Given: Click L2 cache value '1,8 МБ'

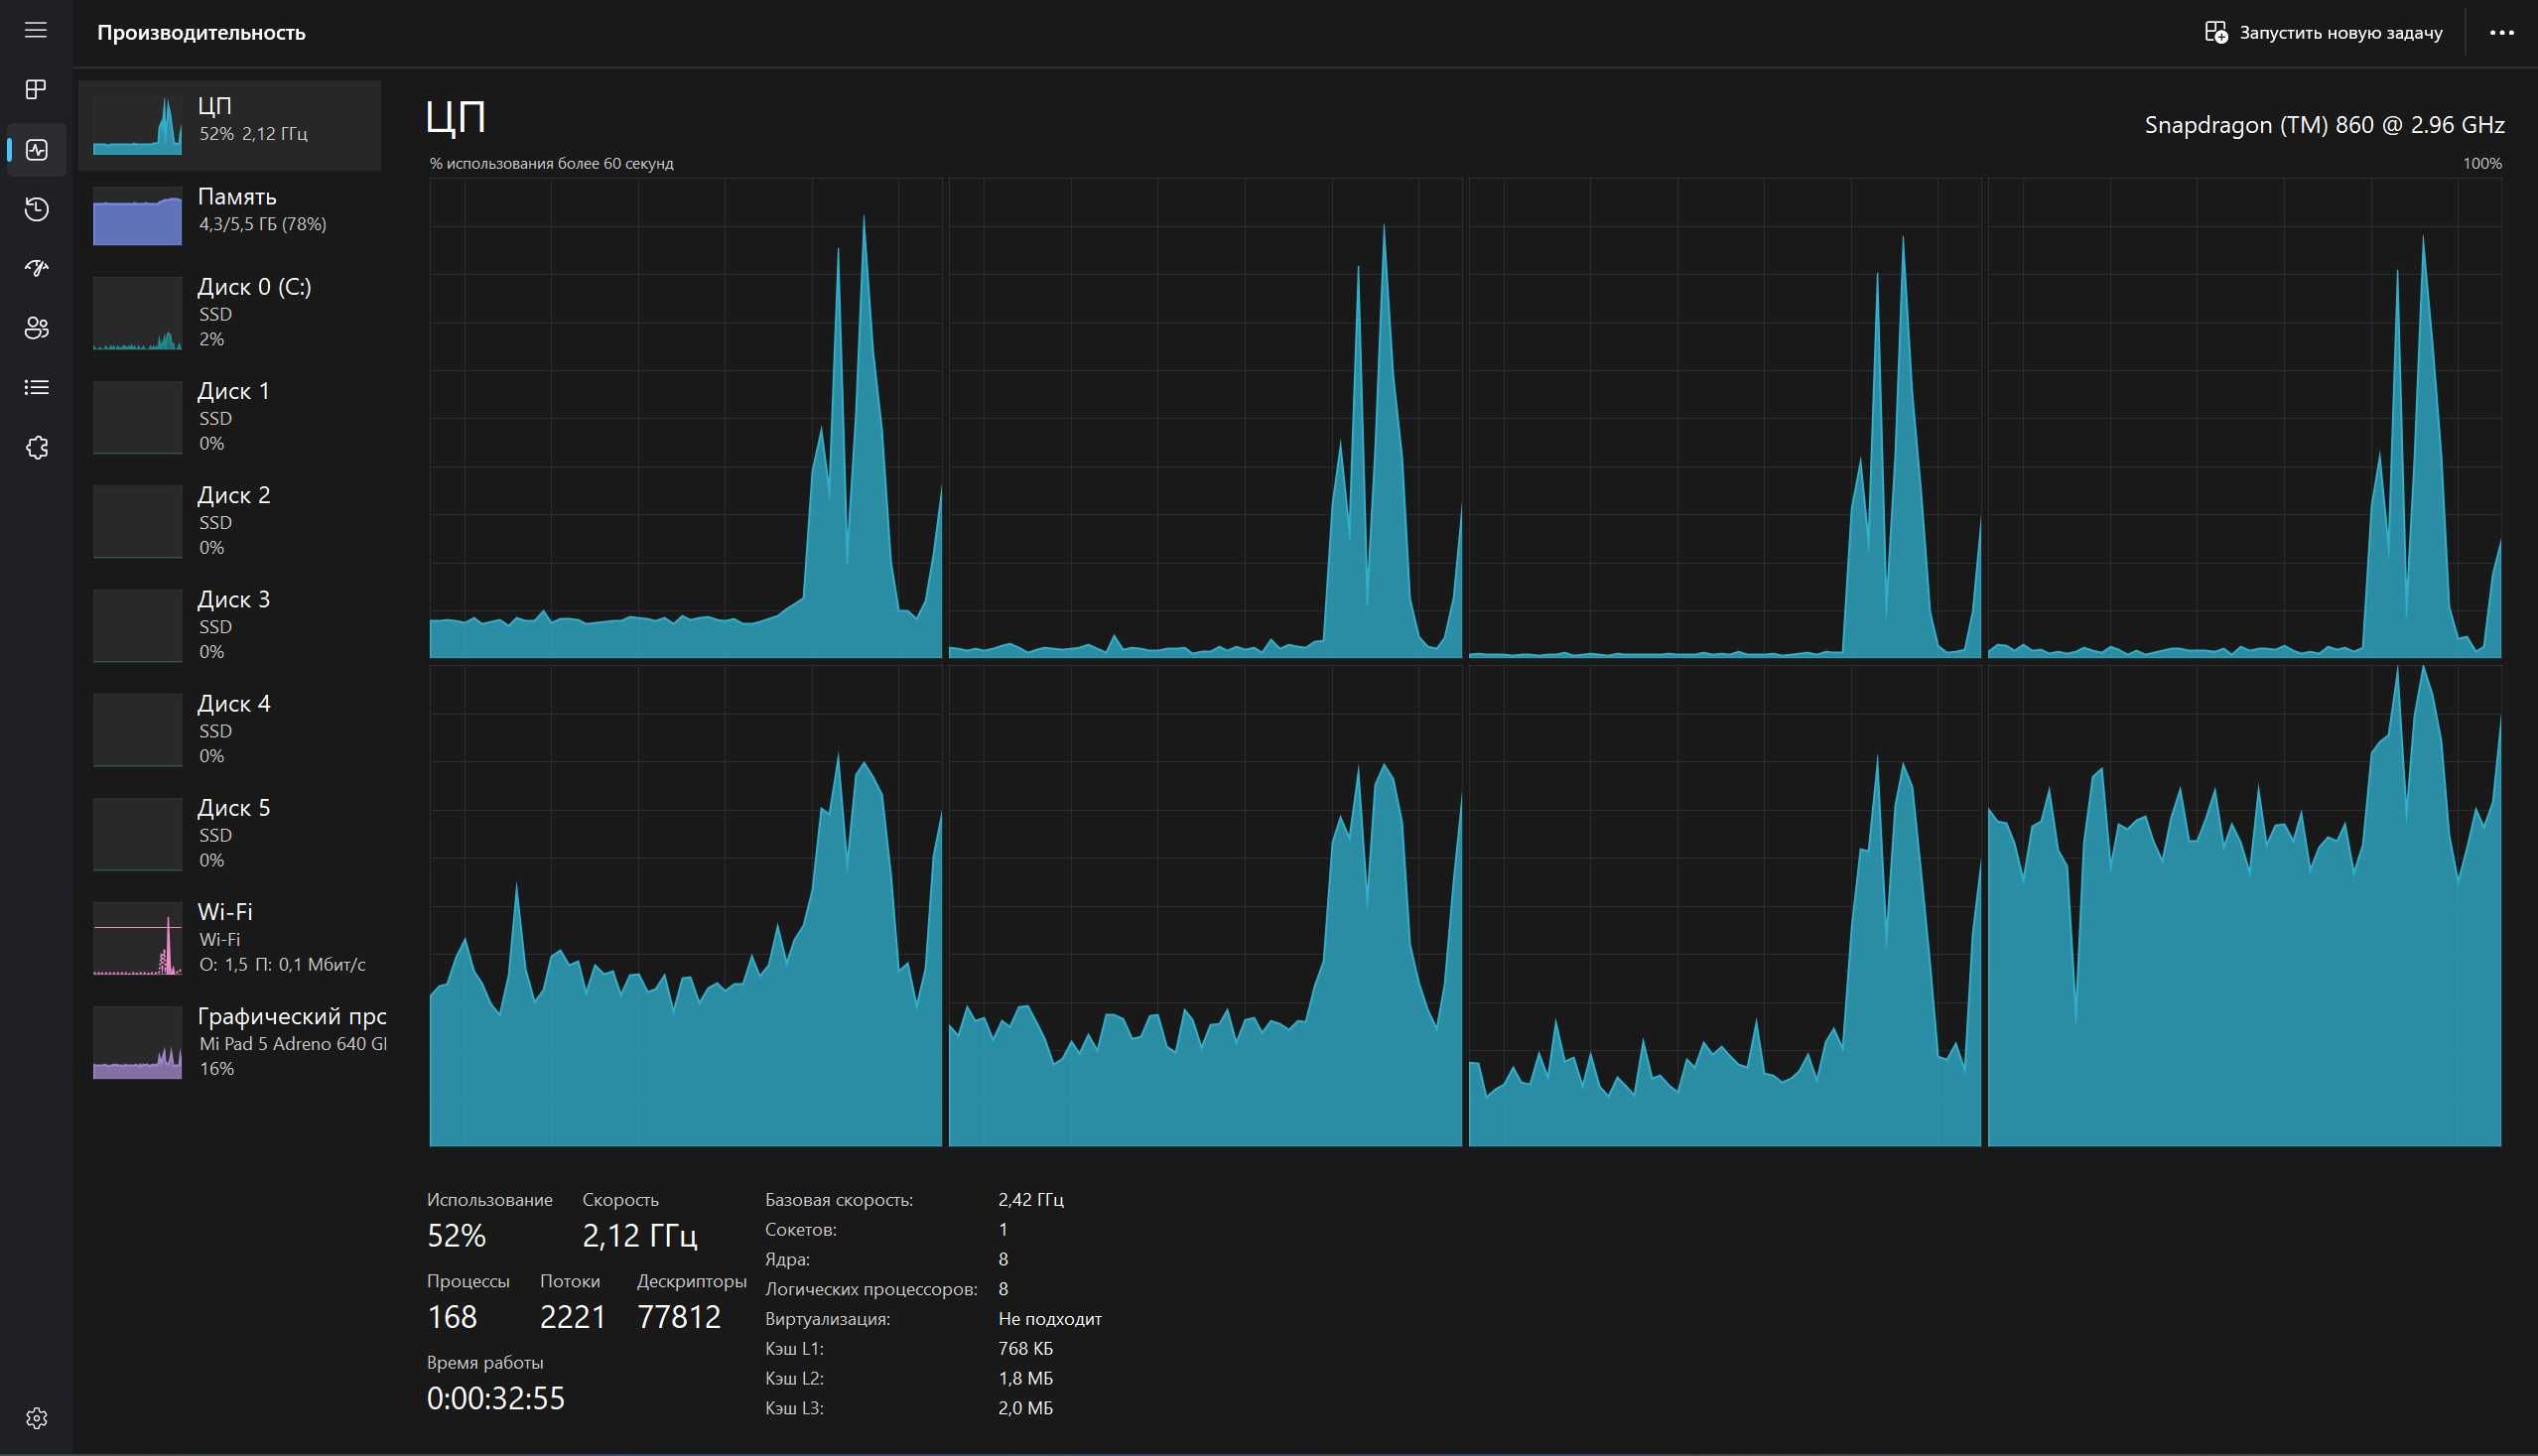Looking at the screenshot, I should (x=1025, y=1378).
